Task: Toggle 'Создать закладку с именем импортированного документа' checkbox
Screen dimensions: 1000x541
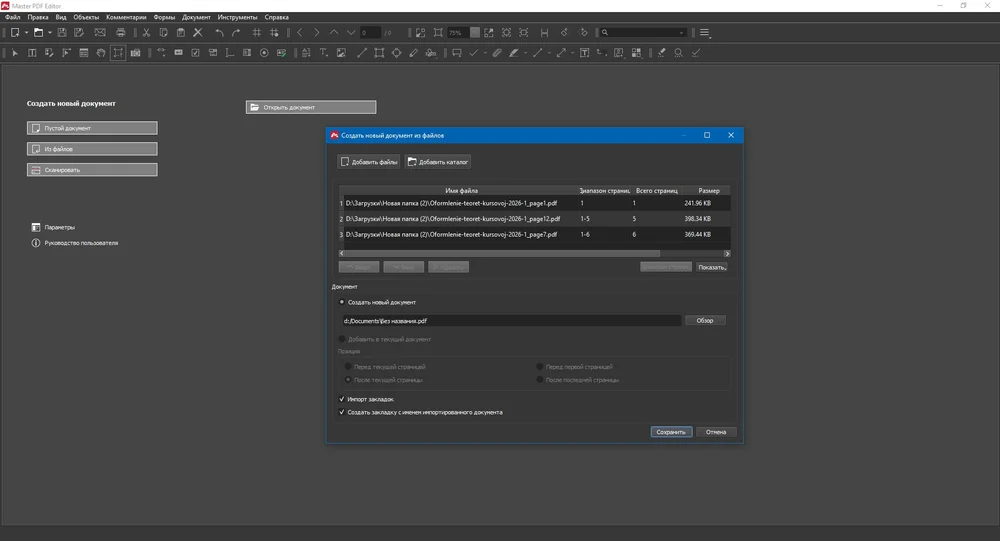Action: (342, 412)
